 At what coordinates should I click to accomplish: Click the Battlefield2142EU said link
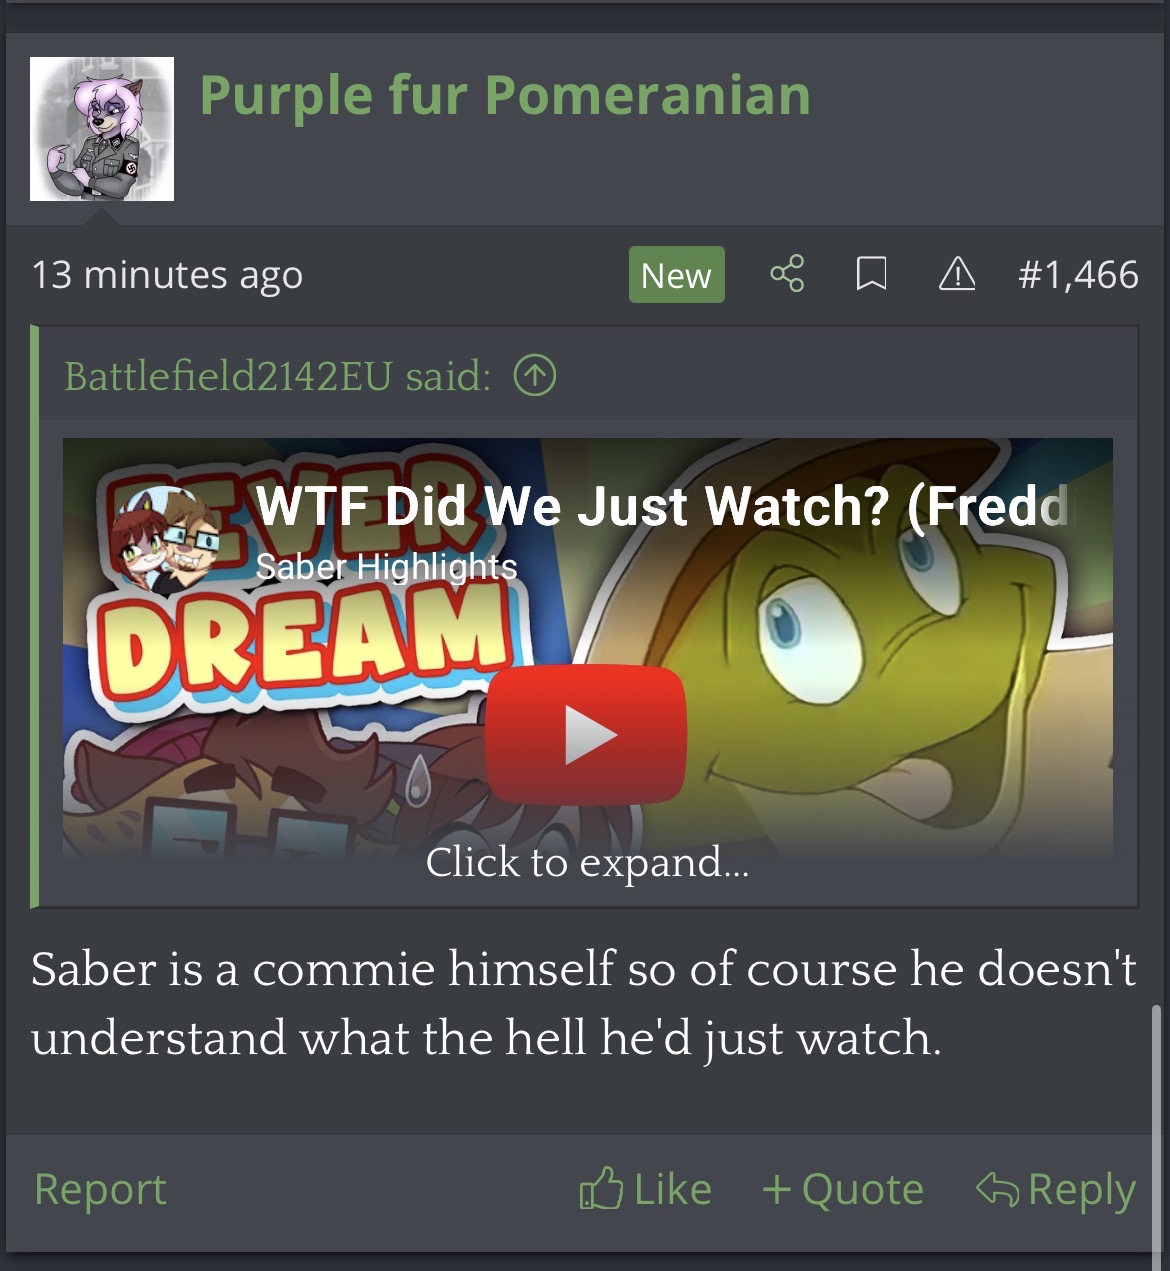pyautogui.click(x=278, y=376)
